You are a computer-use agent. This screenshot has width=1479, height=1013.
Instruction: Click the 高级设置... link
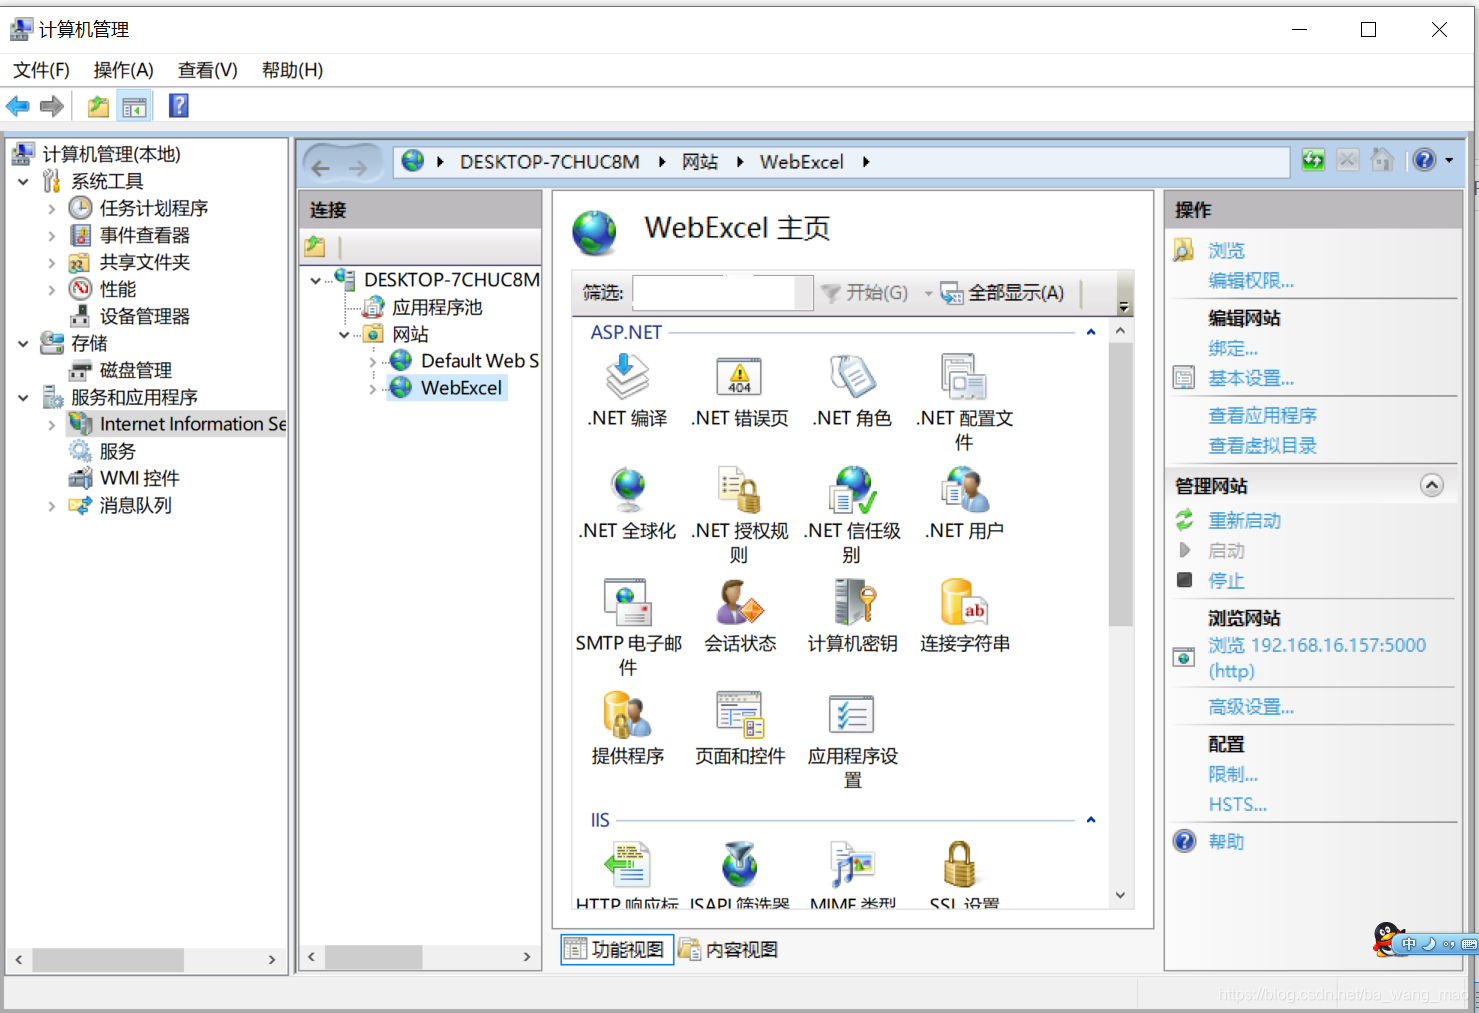point(1251,707)
